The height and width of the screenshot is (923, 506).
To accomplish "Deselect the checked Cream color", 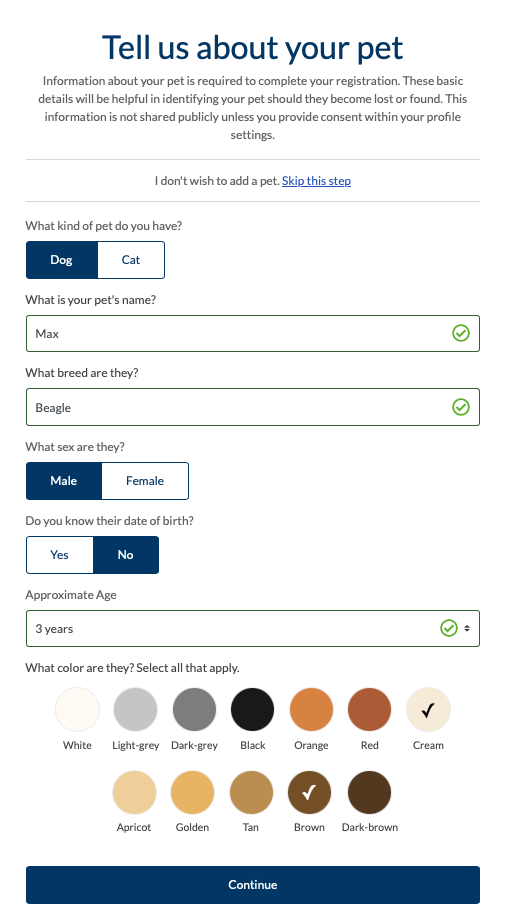I will coord(428,709).
